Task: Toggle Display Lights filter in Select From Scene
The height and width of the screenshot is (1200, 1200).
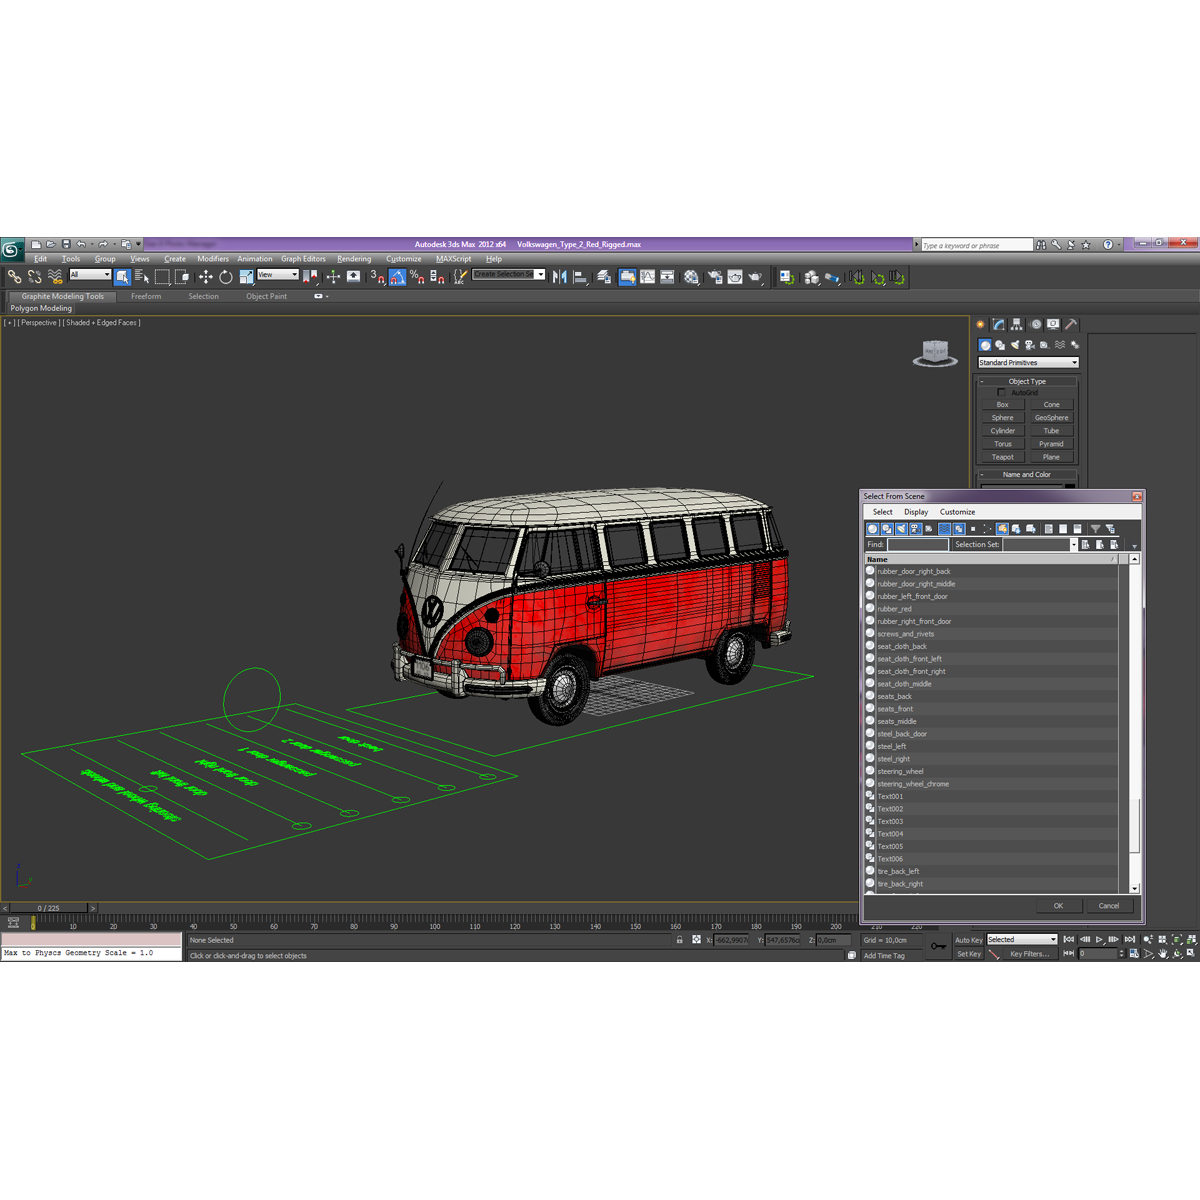Action: tap(900, 529)
